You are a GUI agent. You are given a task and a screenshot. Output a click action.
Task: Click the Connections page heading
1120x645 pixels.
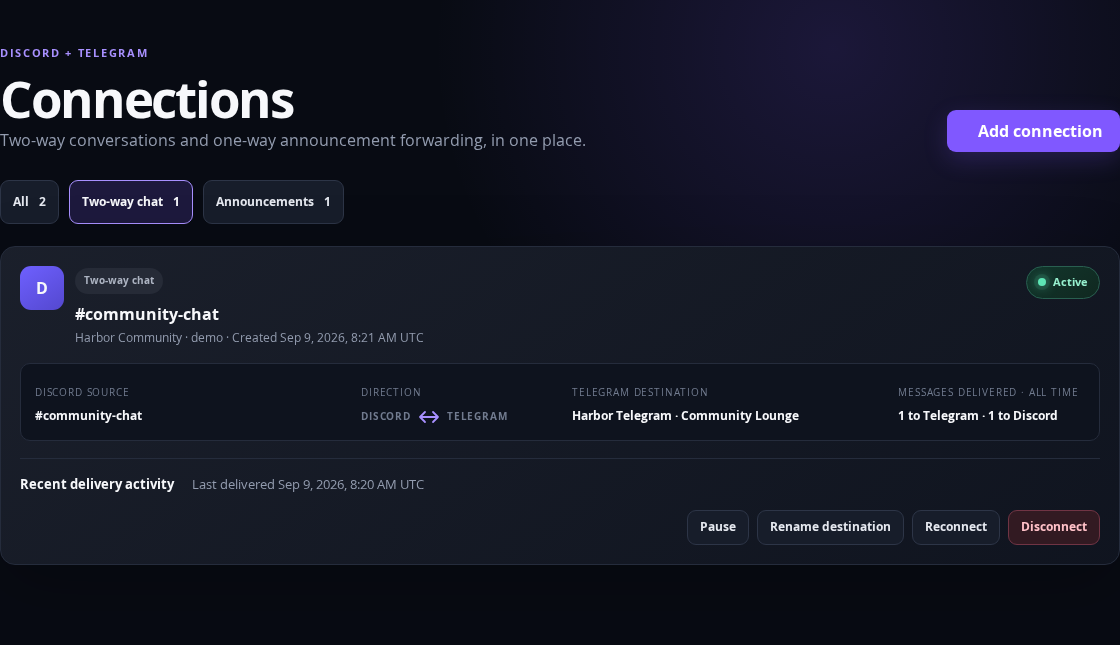(x=148, y=100)
